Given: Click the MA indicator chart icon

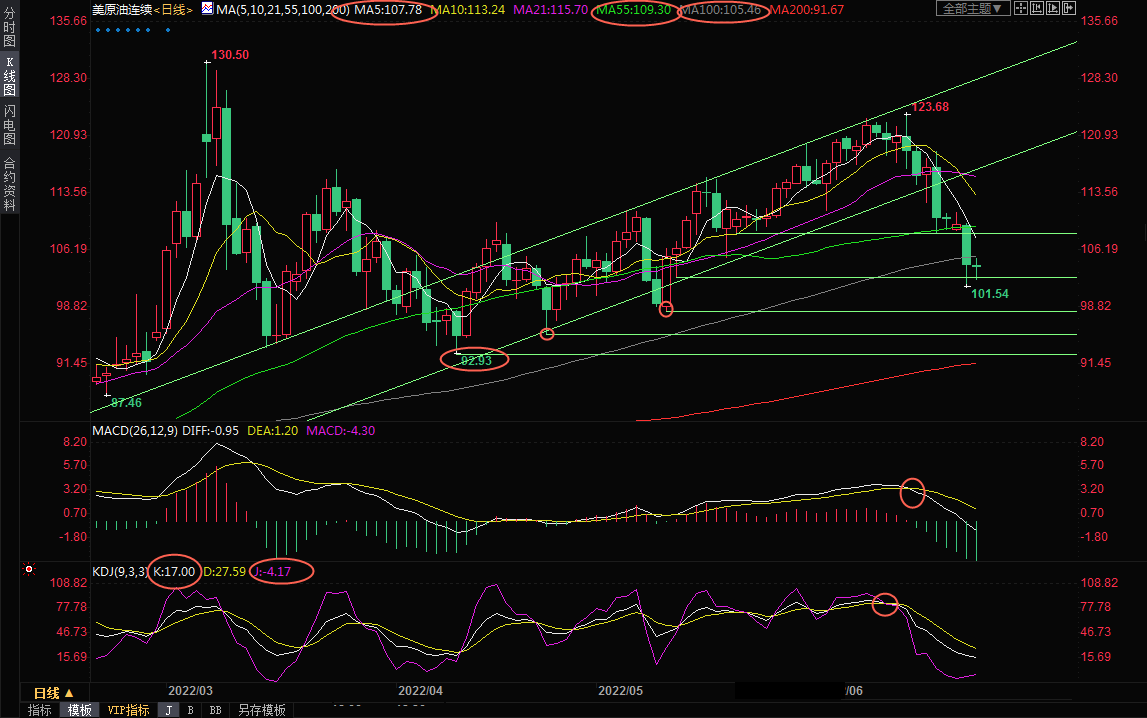Looking at the screenshot, I should click(207, 9).
